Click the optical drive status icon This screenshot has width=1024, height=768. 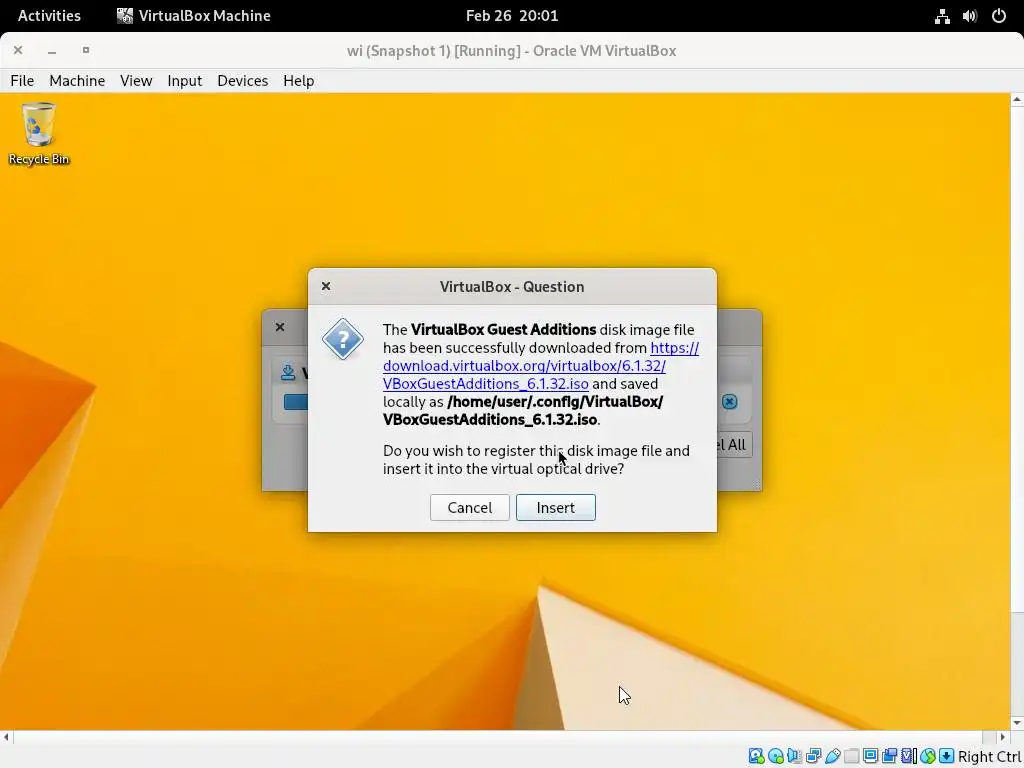click(775, 756)
